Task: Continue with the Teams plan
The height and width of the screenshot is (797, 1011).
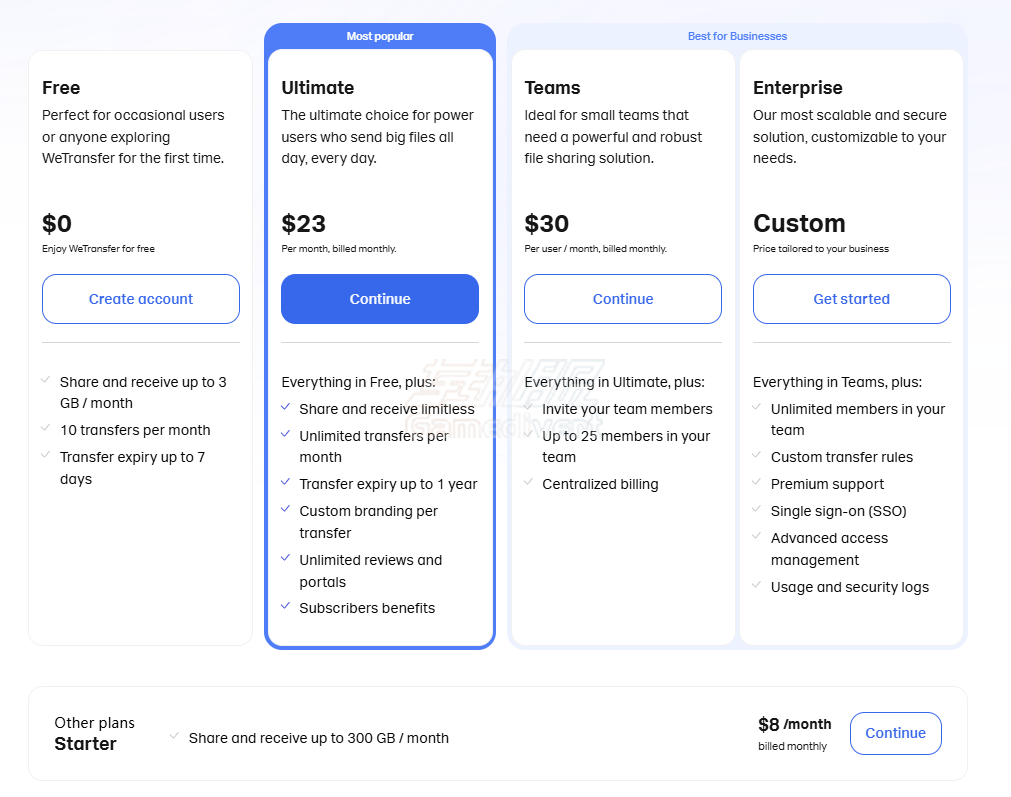Action: tap(623, 299)
